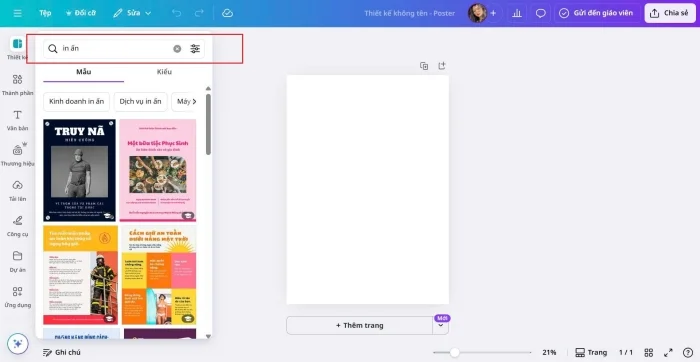Viewport: 700px width, 362px height.
Task: Check the cloud save status icon
Action: 227,13
